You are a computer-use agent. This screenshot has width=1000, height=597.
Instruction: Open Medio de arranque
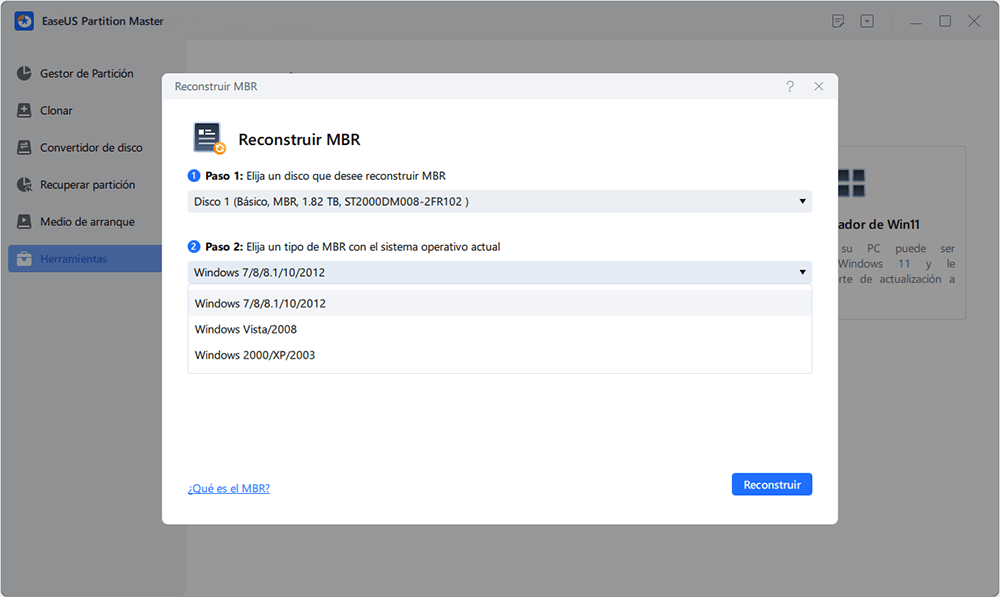coord(85,221)
